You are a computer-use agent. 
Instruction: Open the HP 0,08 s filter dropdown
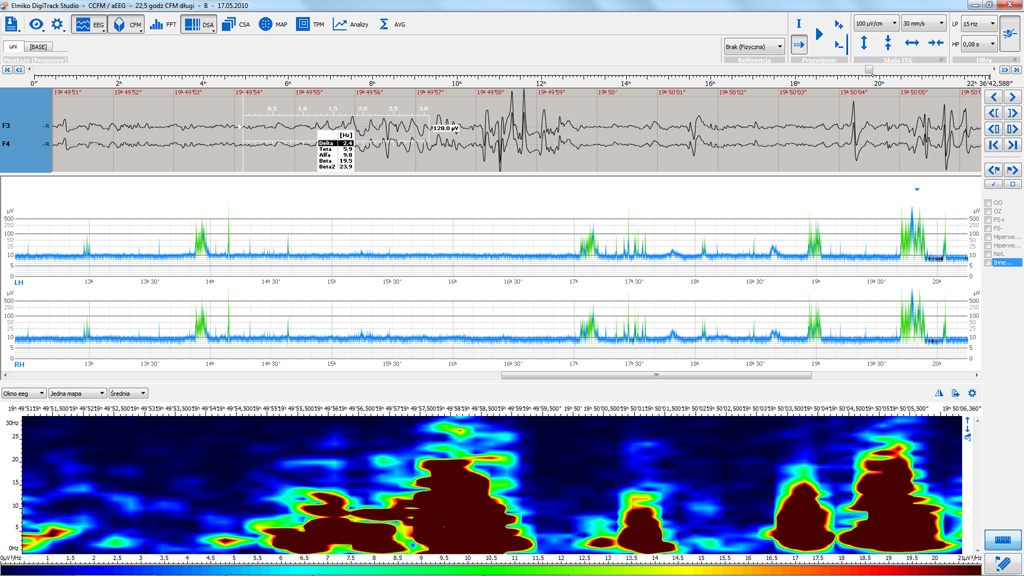979,44
